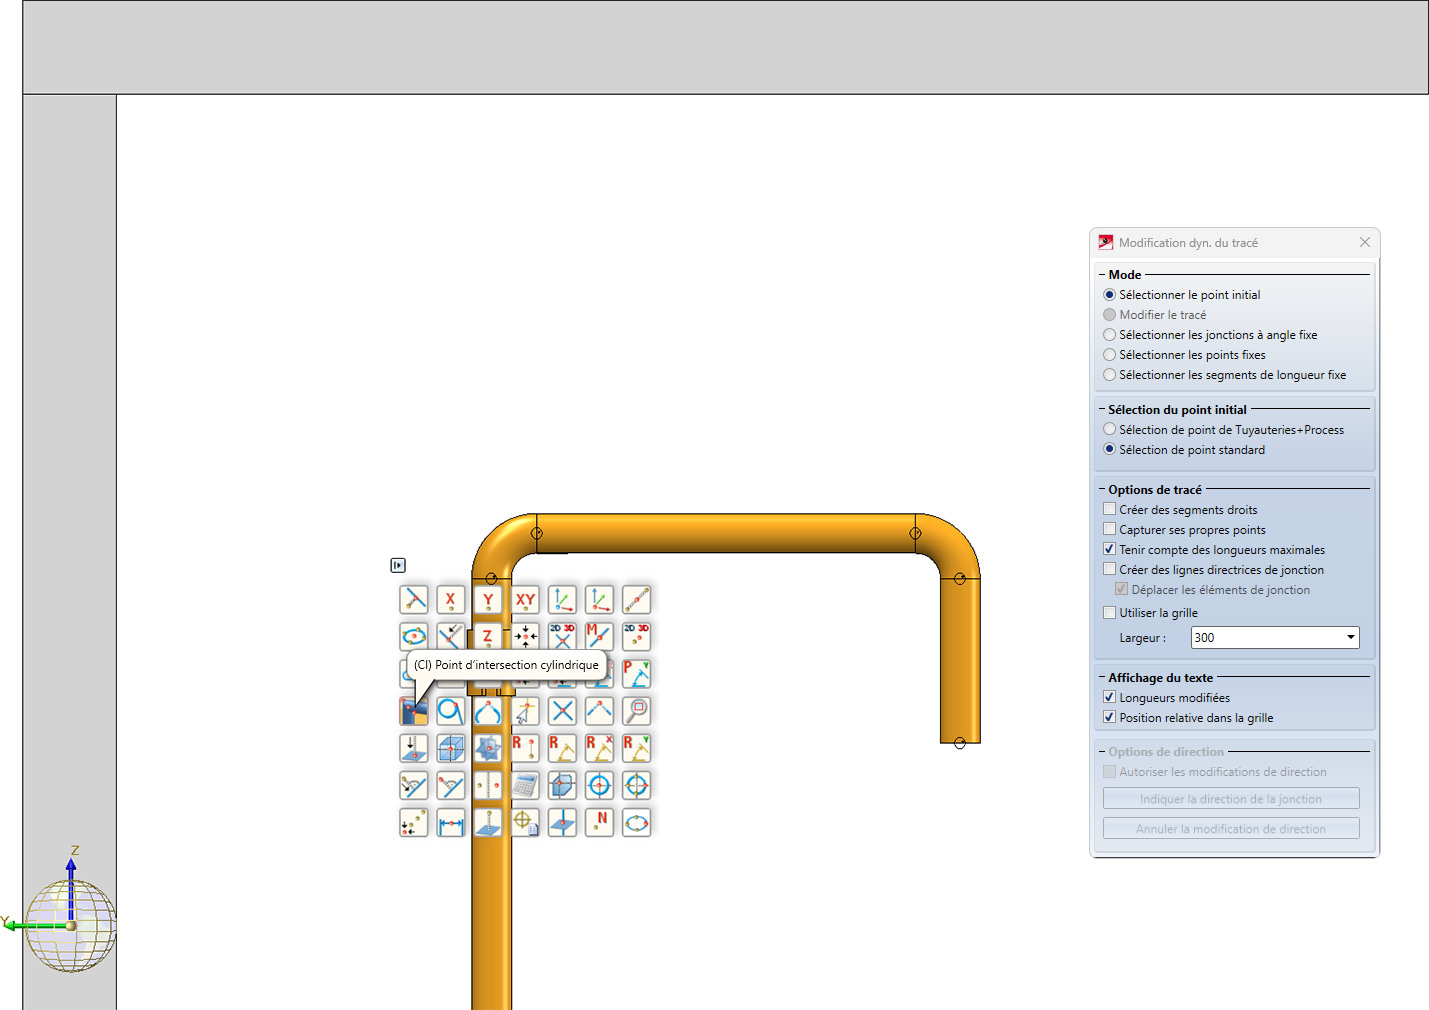Viewport: 1429px width, 1010px height.
Task: Click the cylindrical intersection point (CI) icon
Action: pos(413,711)
